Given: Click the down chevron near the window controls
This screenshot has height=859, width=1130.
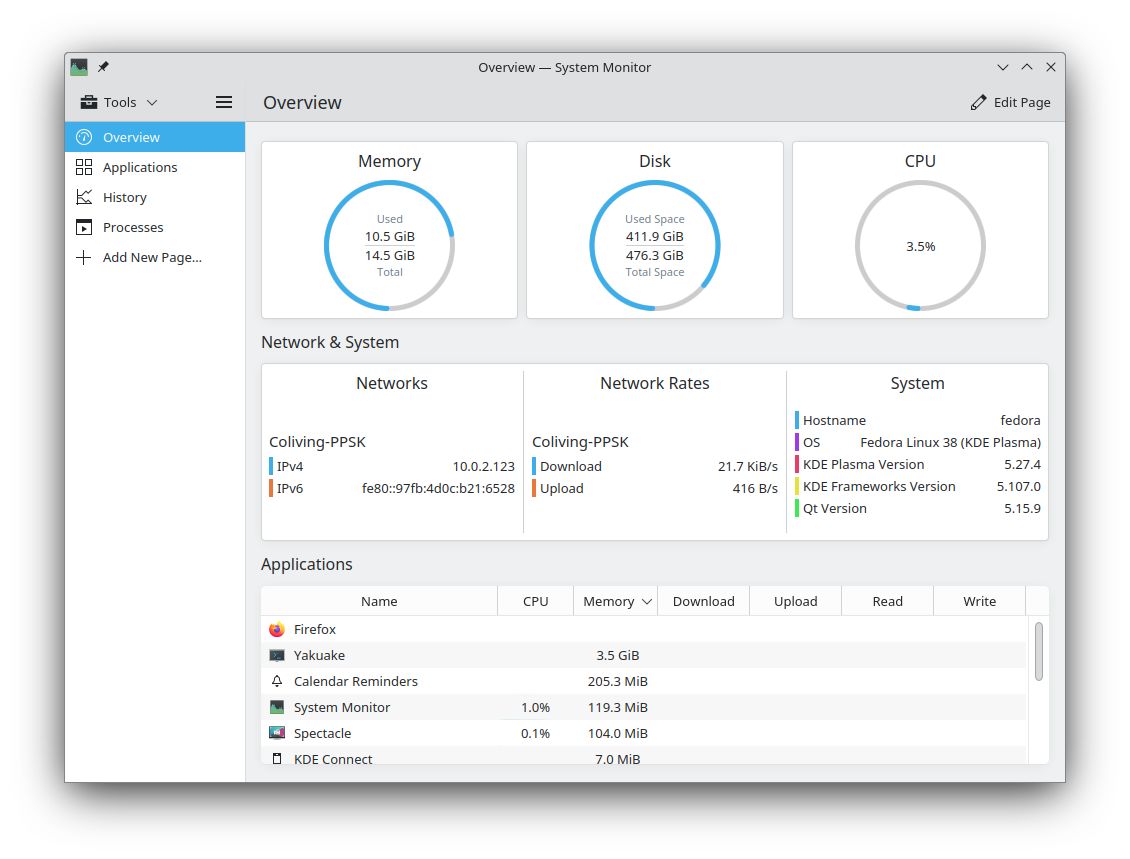Looking at the screenshot, I should point(1003,67).
